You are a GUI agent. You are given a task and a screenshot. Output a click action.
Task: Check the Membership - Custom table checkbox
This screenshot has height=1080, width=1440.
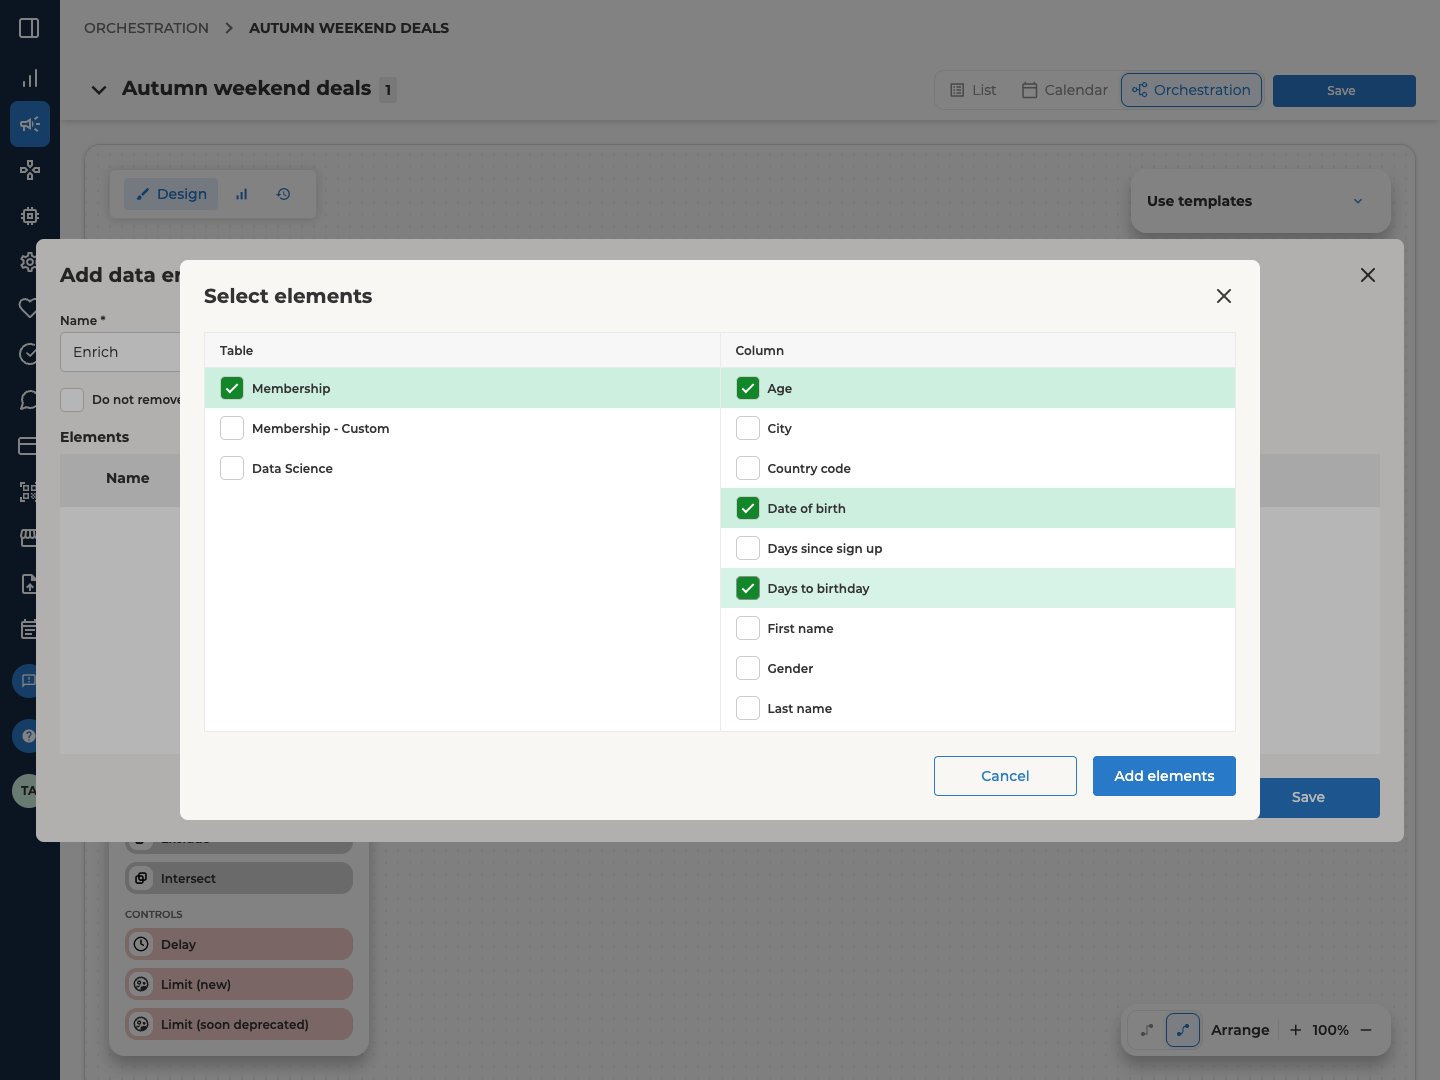pyautogui.click(x=232, y=428)
